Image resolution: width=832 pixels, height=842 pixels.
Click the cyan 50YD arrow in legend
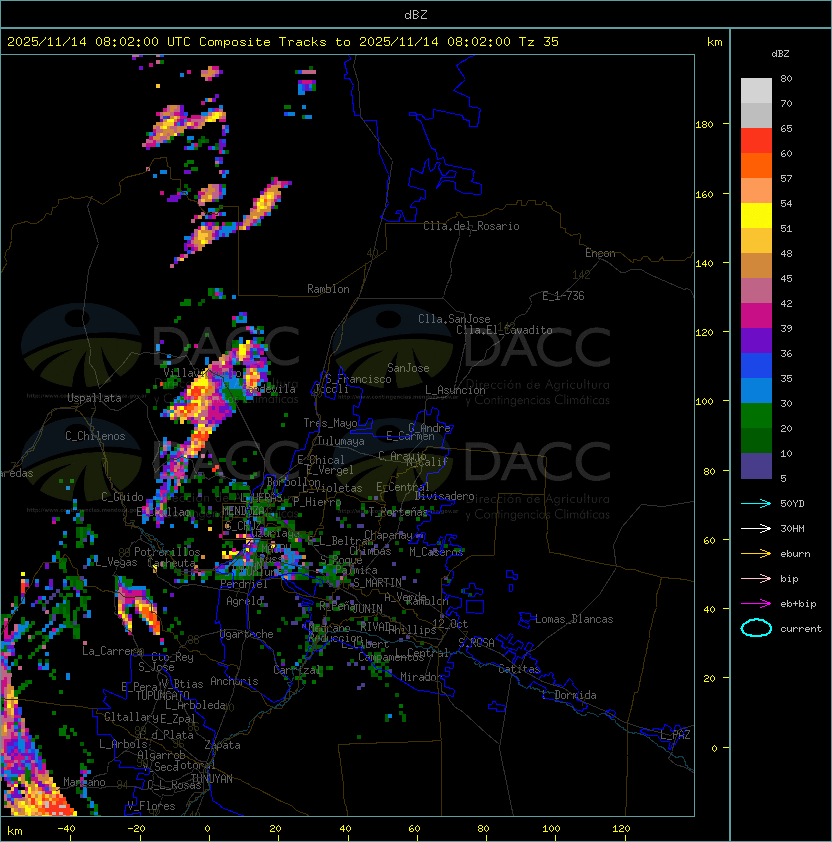tap(756, 503)
